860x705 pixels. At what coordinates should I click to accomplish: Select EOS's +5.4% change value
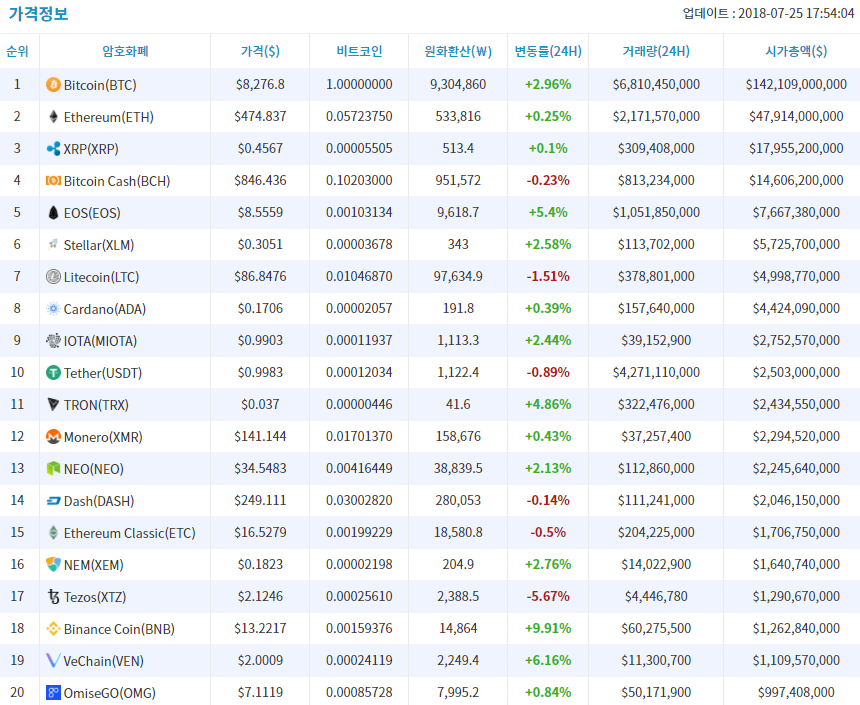pos(548,212)
